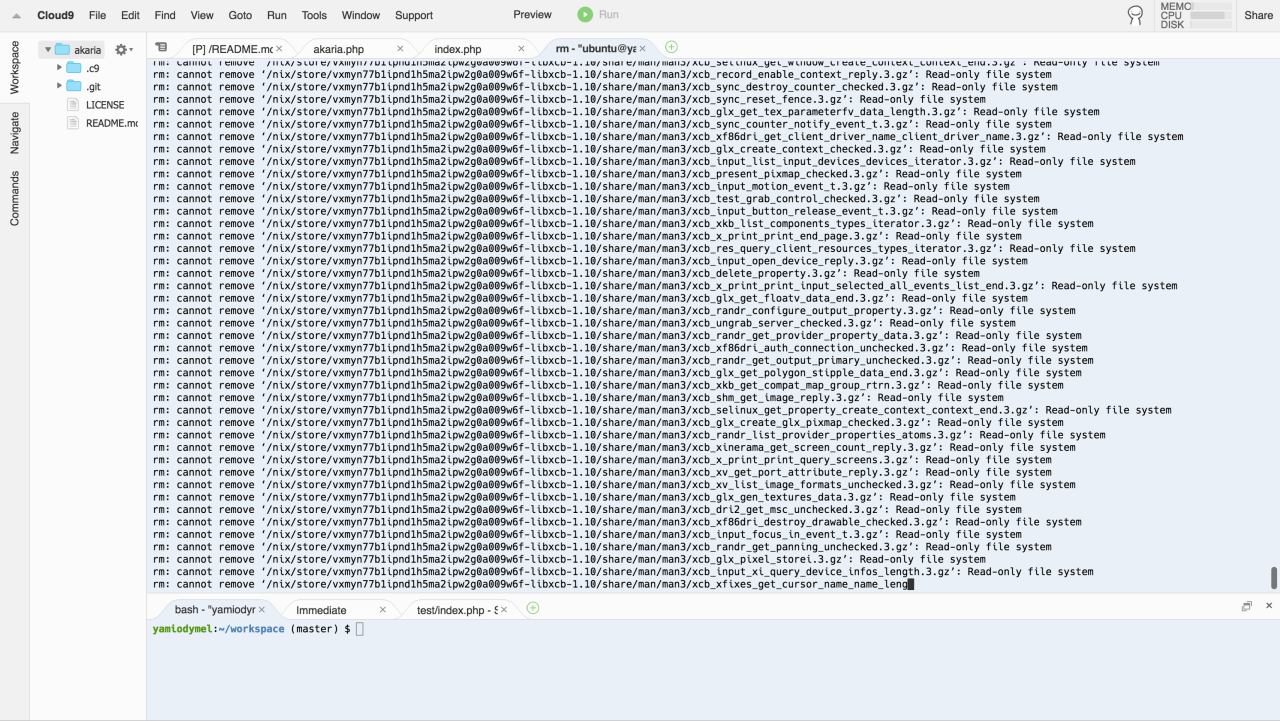Click the editor tab list icon
This screenshot has width=1280, height=721.
161,47
